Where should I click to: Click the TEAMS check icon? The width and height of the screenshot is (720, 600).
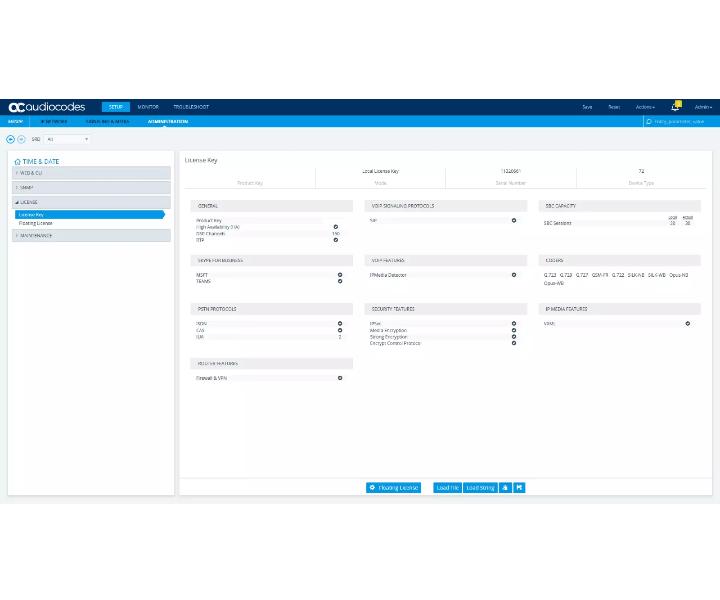pos(340,281)
